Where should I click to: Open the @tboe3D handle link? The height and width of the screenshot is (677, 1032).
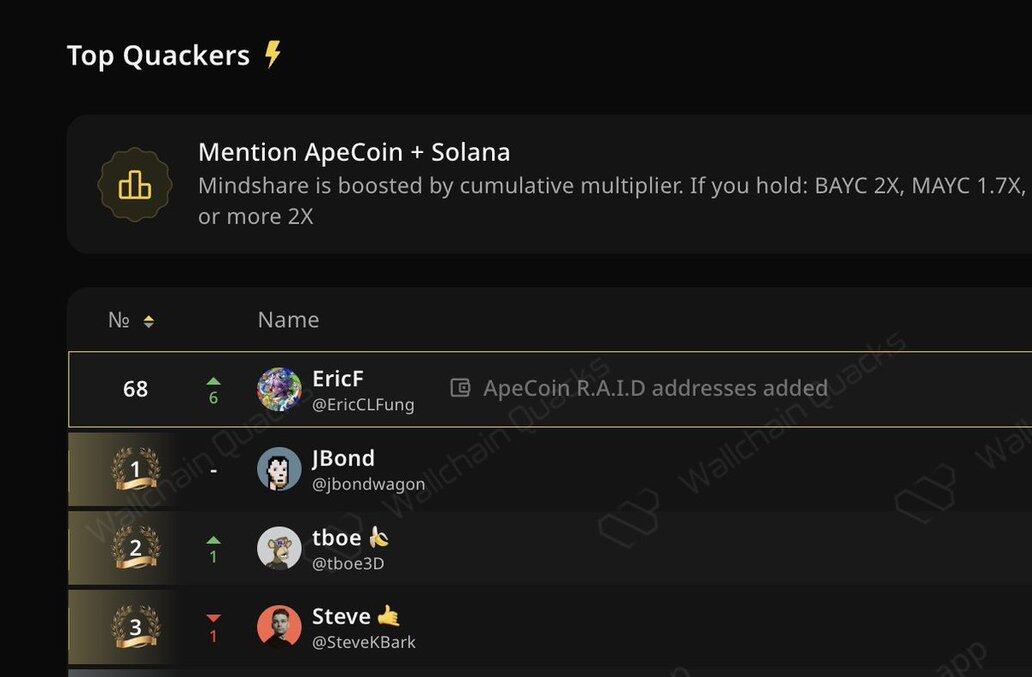click(348, 564)
